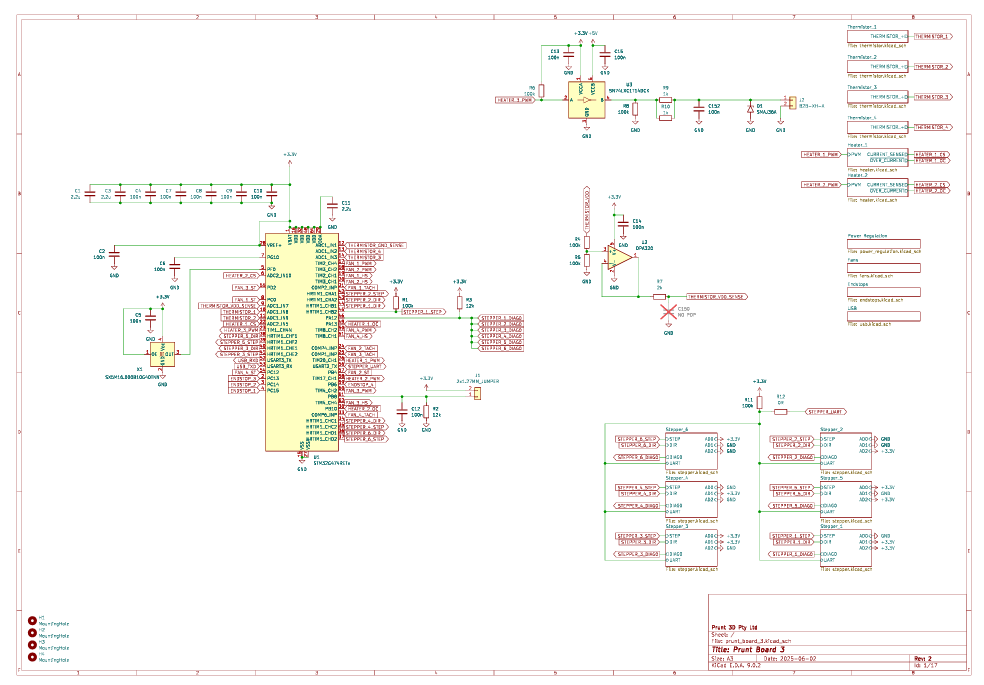Open the Power Regulation sheet block
Screen dimensions: 984x685
[x=884, y=244]
